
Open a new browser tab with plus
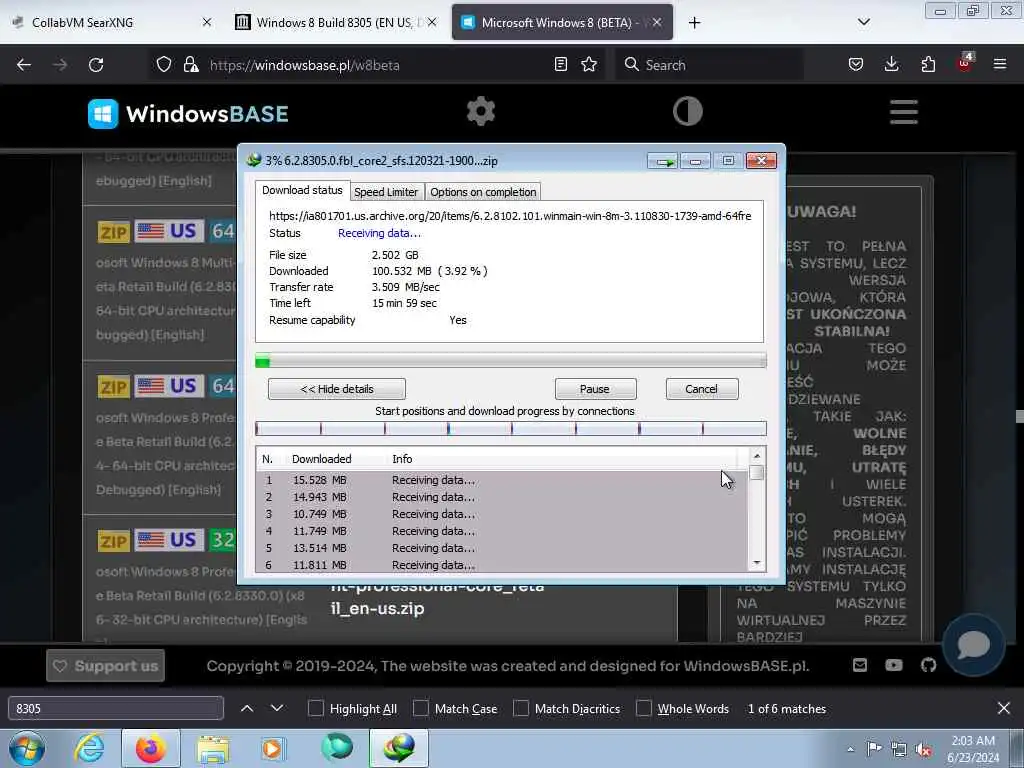[x=694, y=23]
